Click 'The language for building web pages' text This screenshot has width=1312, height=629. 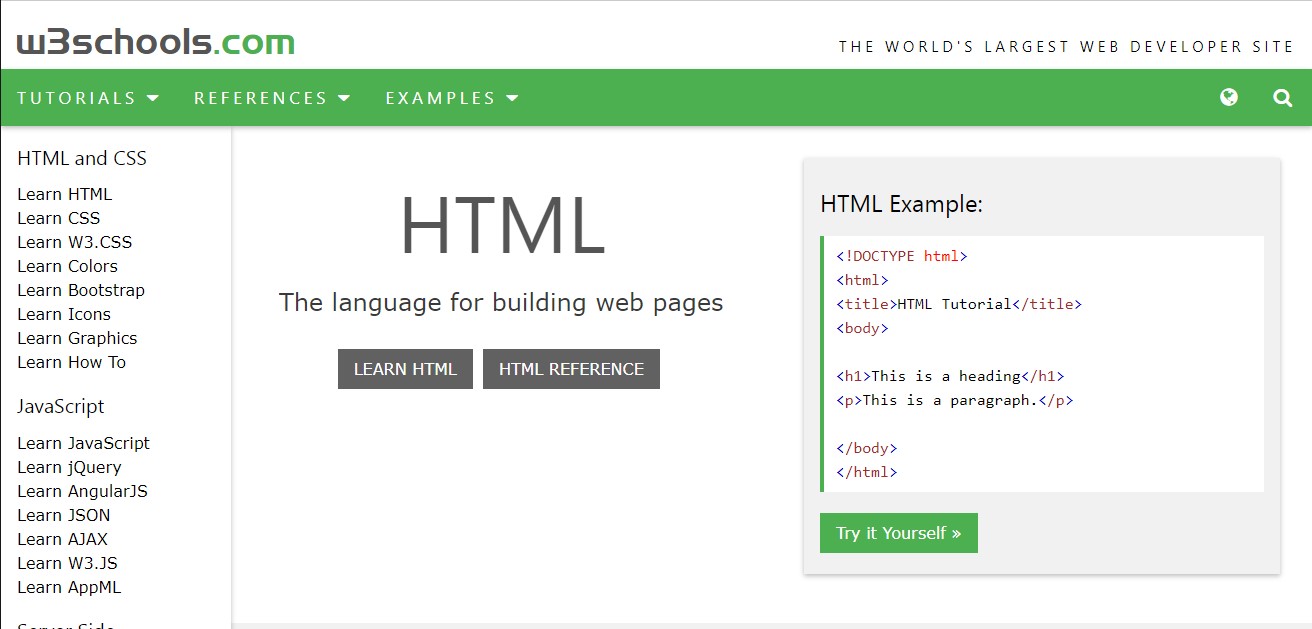click(x=501, y=302)
